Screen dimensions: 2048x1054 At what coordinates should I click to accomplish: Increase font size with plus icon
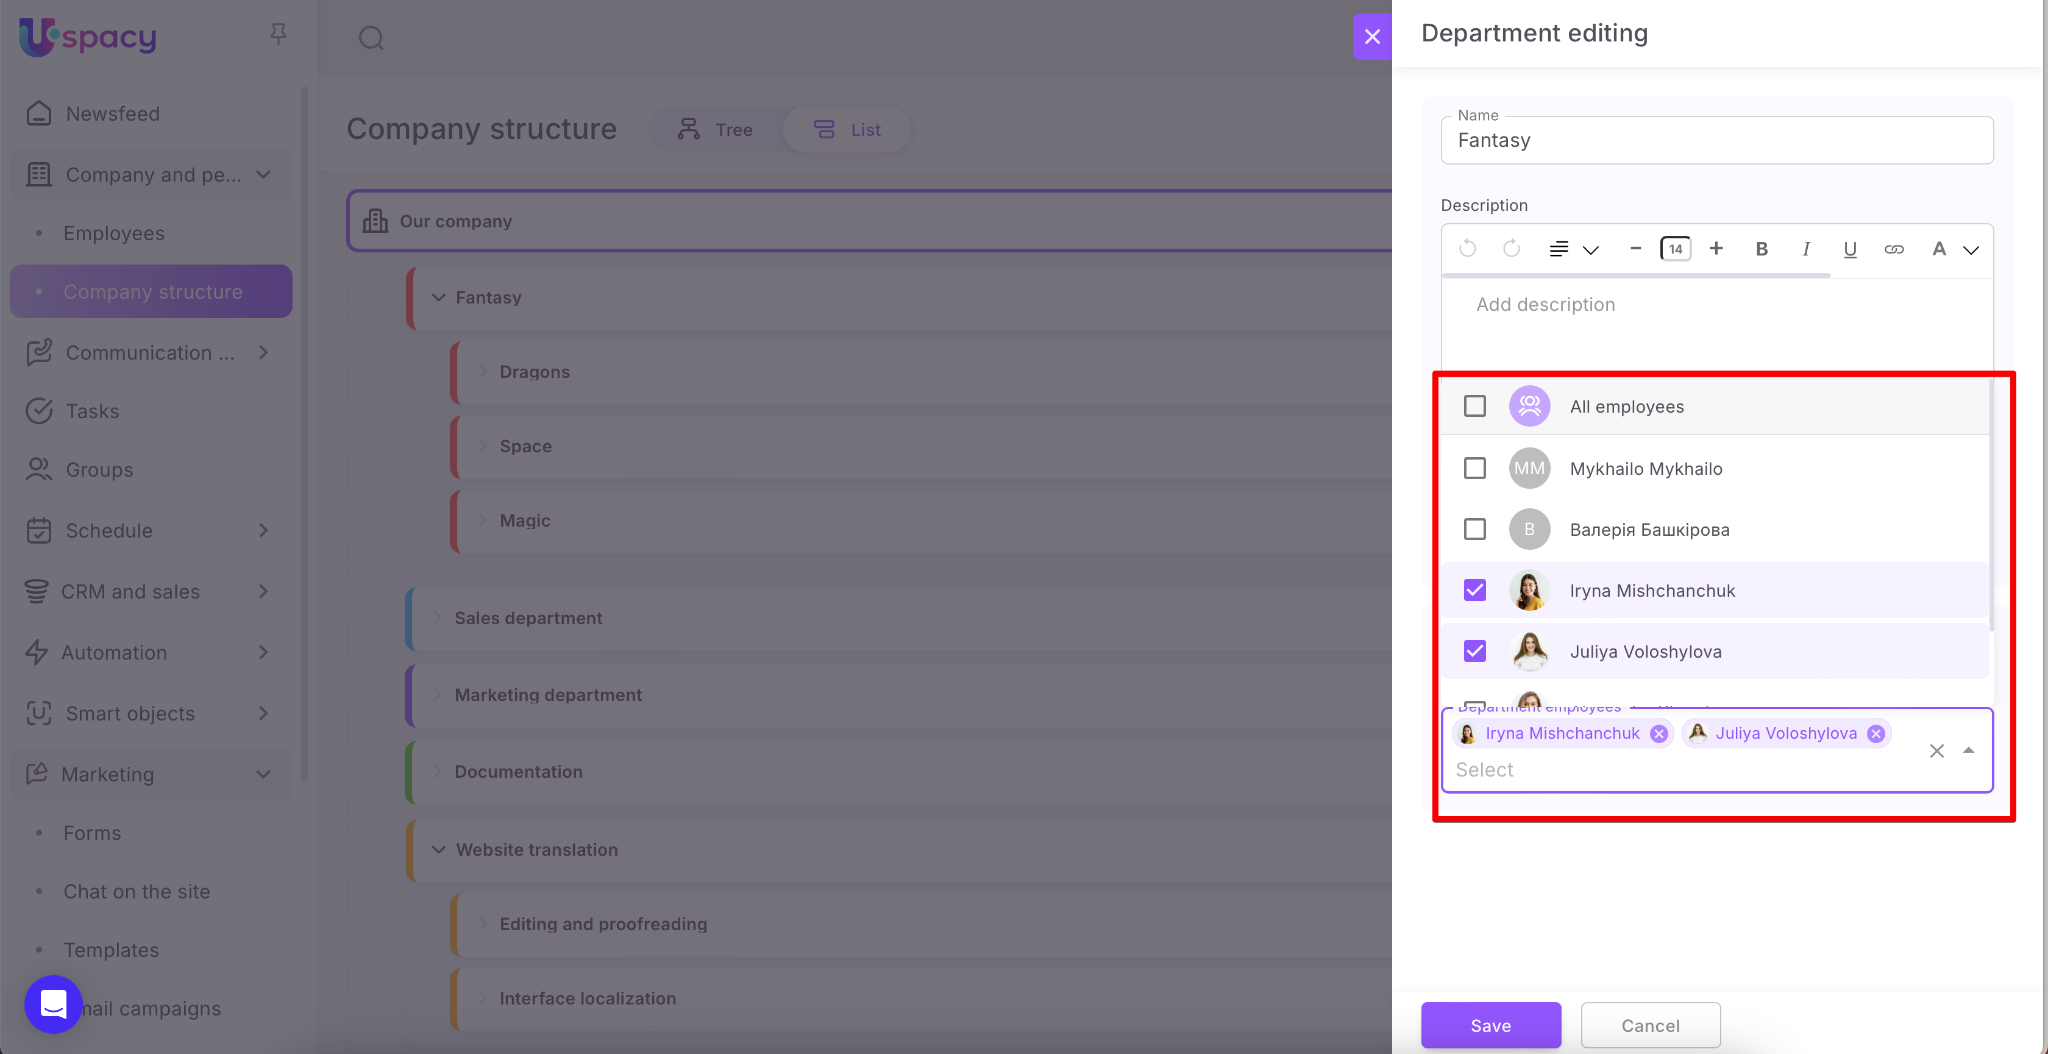[x=1716, y=249]
